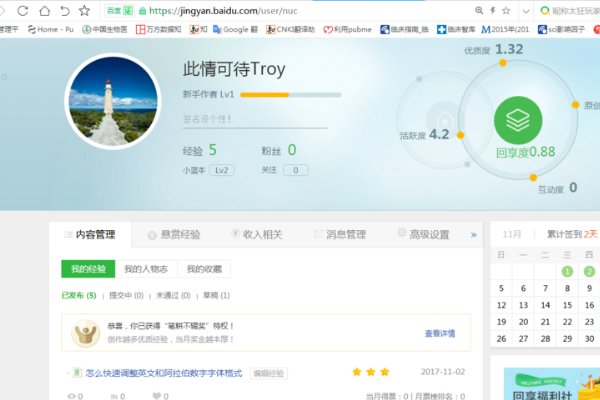This screenshot has height=400, width=600.
Task: Bookmark page with star icon left of address bar
Action: 84,11
